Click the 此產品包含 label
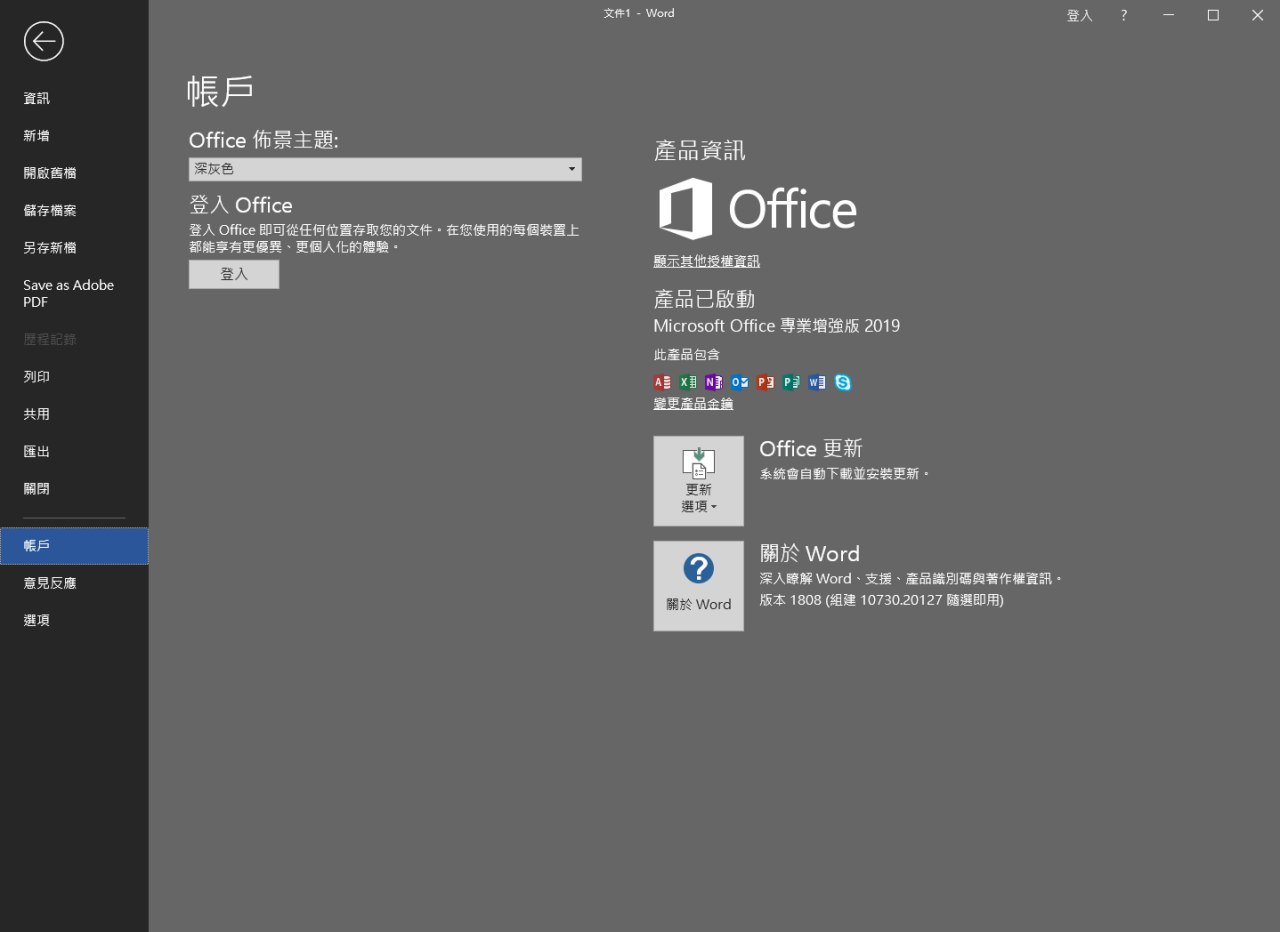 [687, 355]
